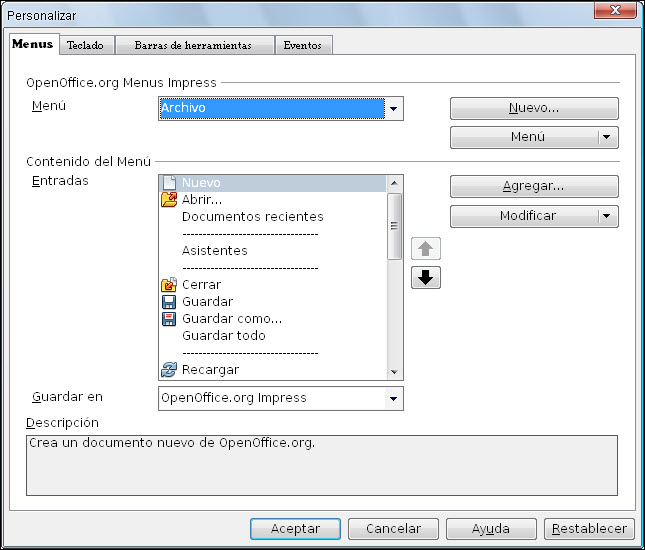Select the Cerrar entry

(x=273, y=285)
